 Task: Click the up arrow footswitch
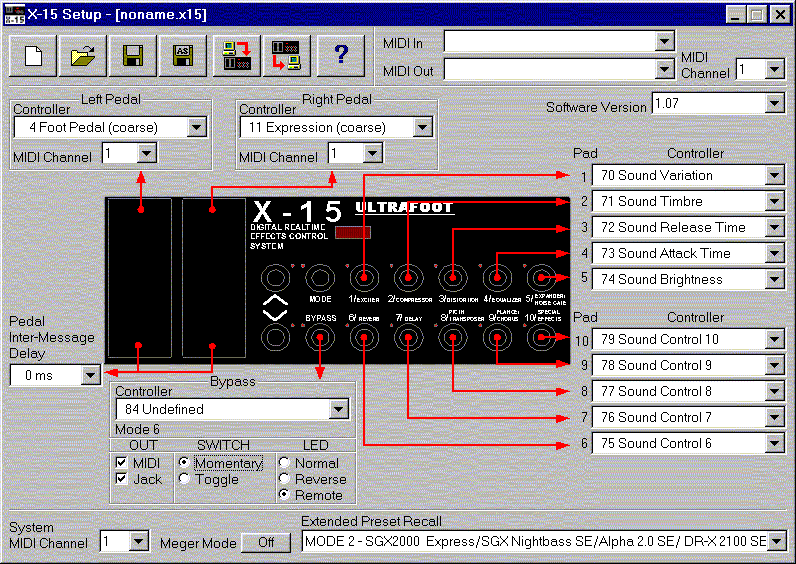tap(275, 278)
